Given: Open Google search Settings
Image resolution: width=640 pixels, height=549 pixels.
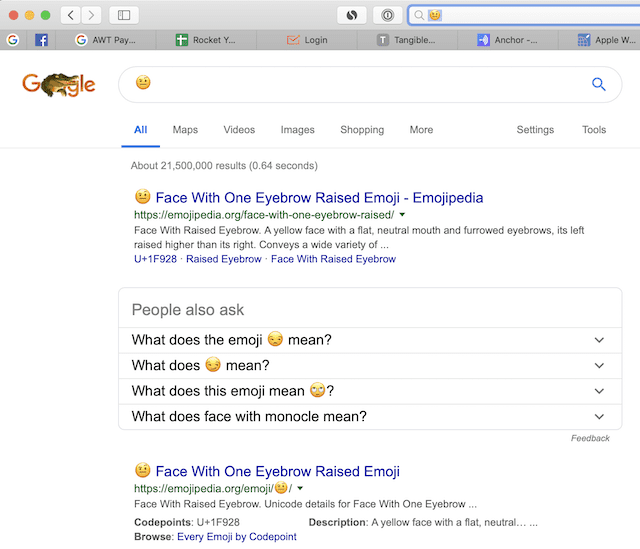Looking at the screenshot, I should click(535, 130).
